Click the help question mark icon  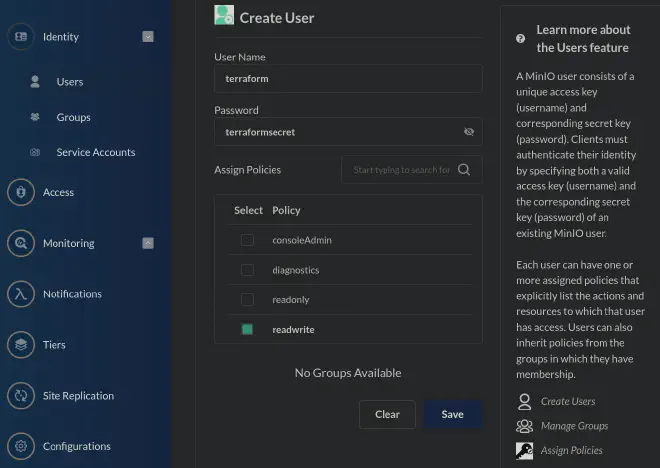(521, 39)
